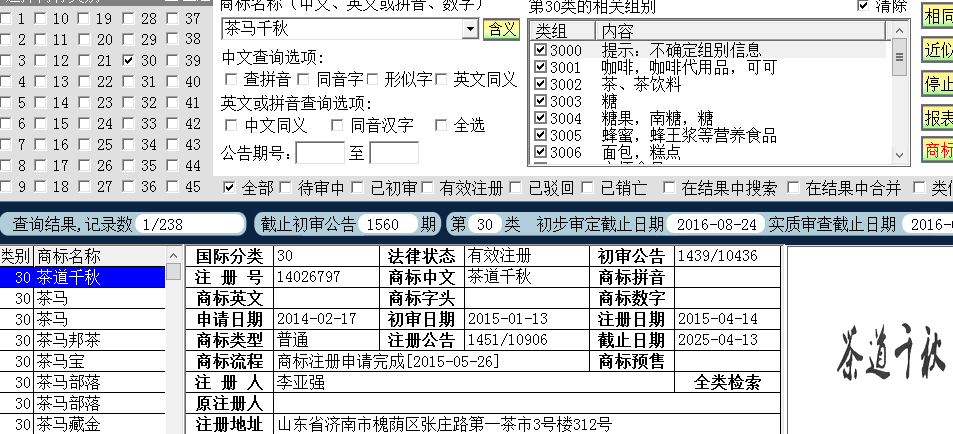Image resolution: width=953 pixels, height=434 pixels.
Task: Click registration number 14026797
Action: click(x=308, y=277)
